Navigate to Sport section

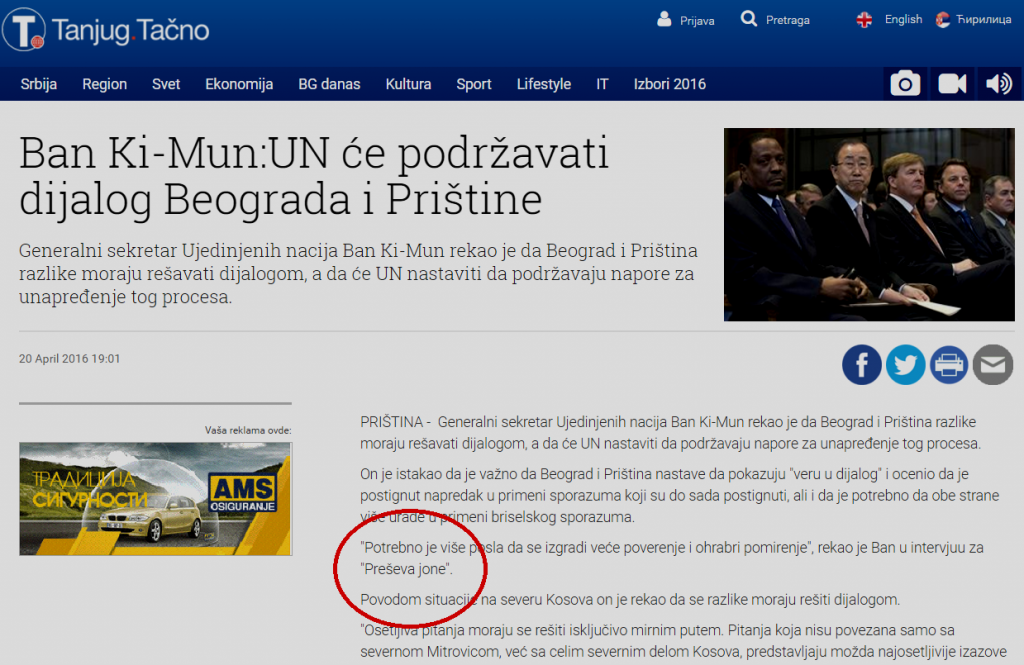(x=474, y=84)
